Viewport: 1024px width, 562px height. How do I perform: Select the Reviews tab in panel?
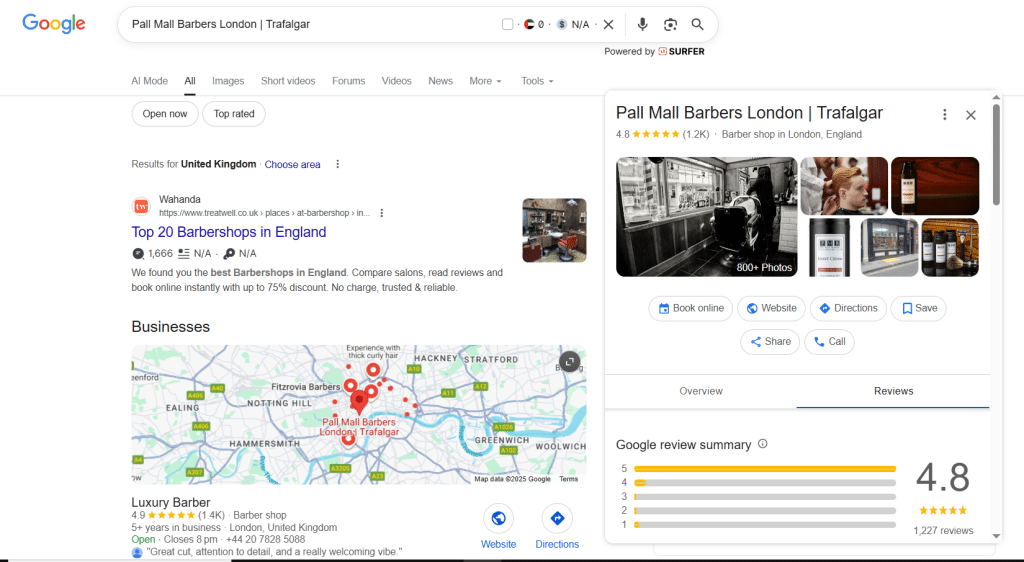[x=893, y=391]
